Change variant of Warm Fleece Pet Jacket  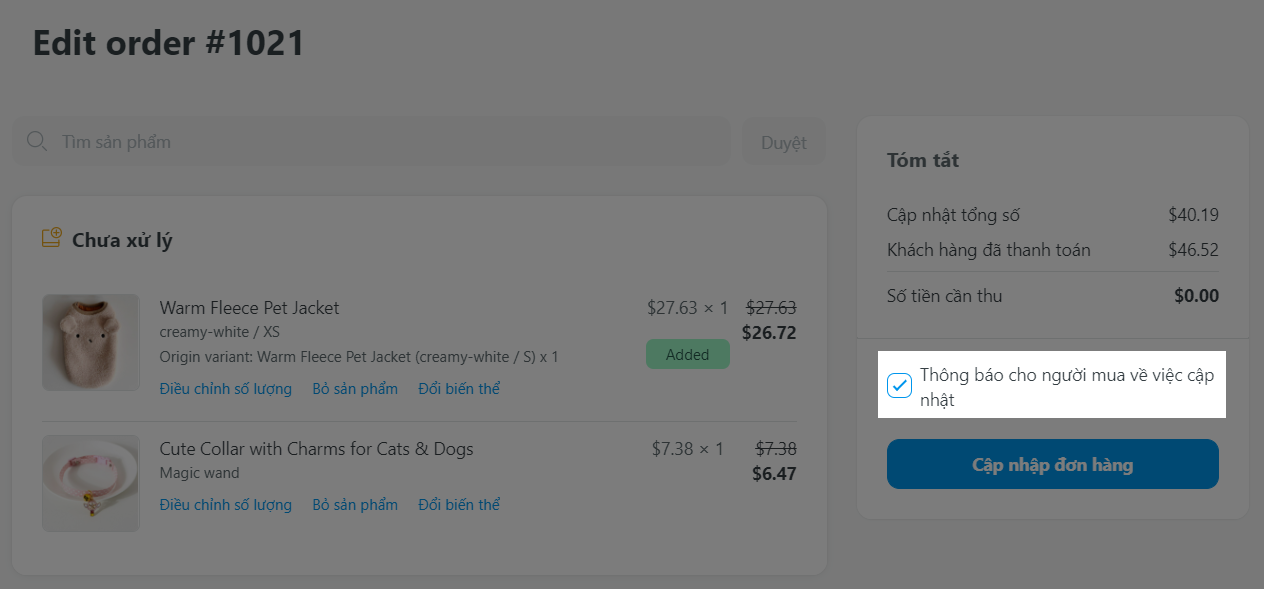[459, 389]
